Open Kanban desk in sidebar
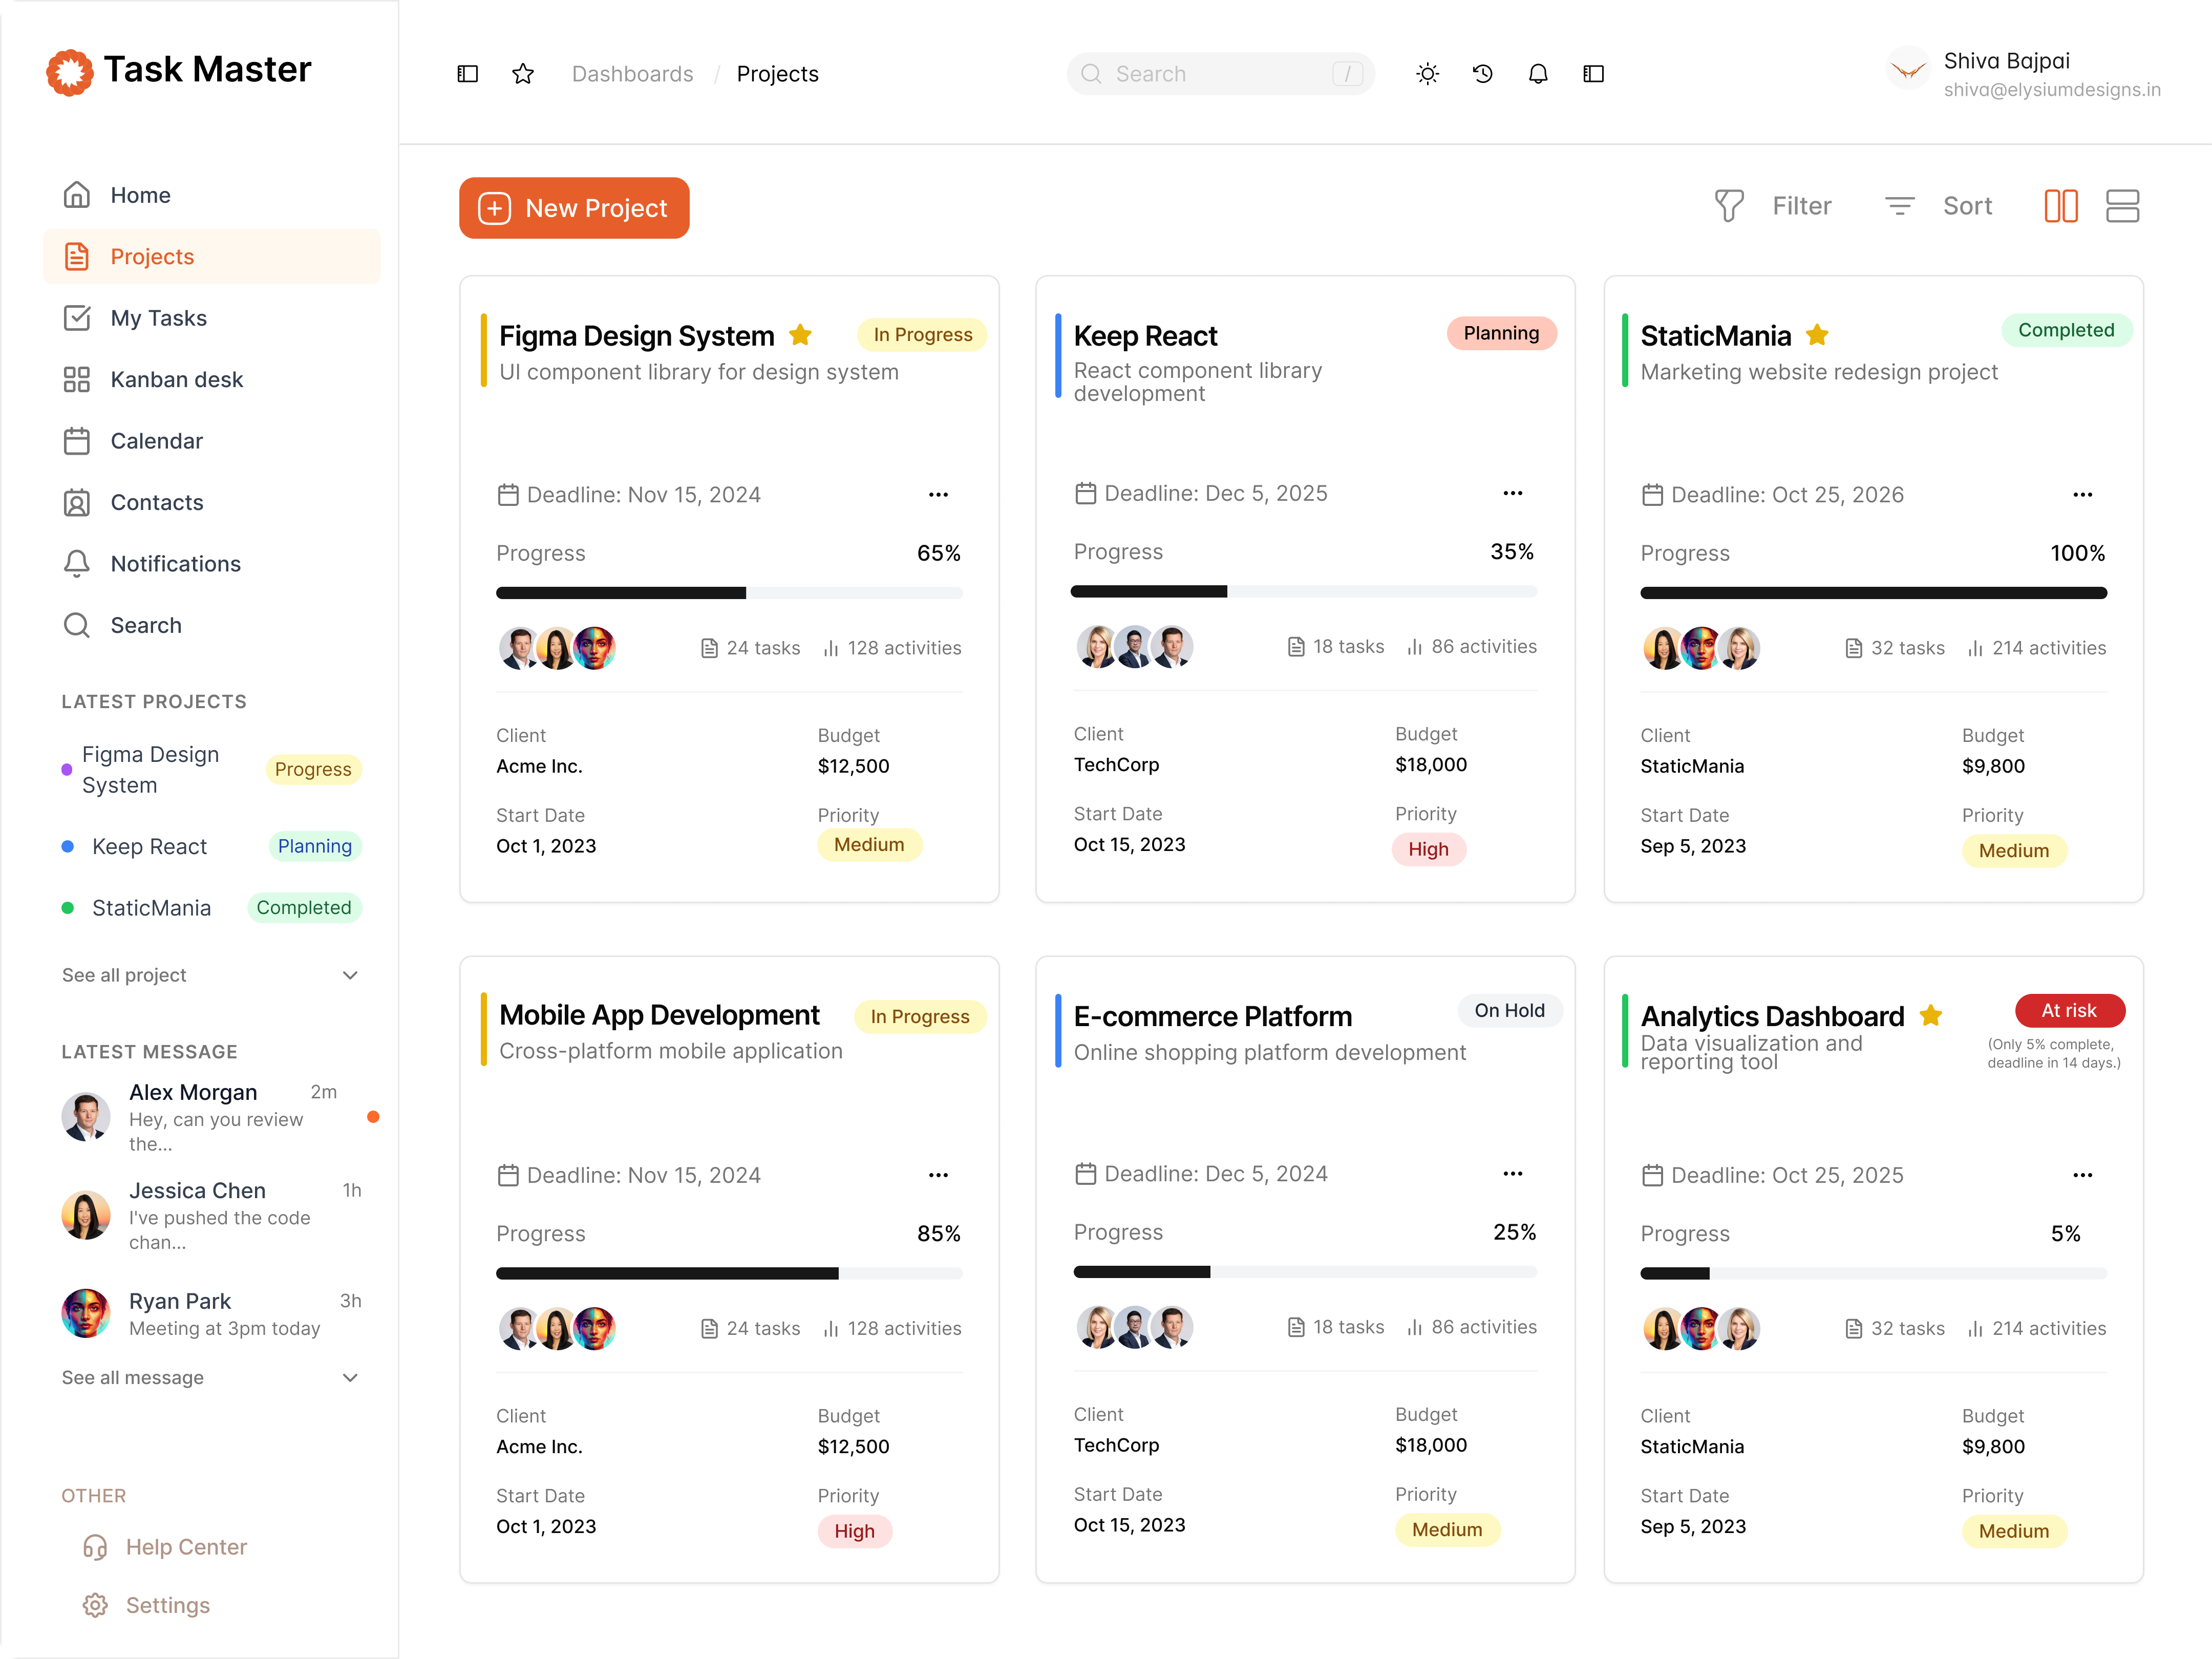The height and width of the screenshot is (1659, 2212). tap(176, 380)
